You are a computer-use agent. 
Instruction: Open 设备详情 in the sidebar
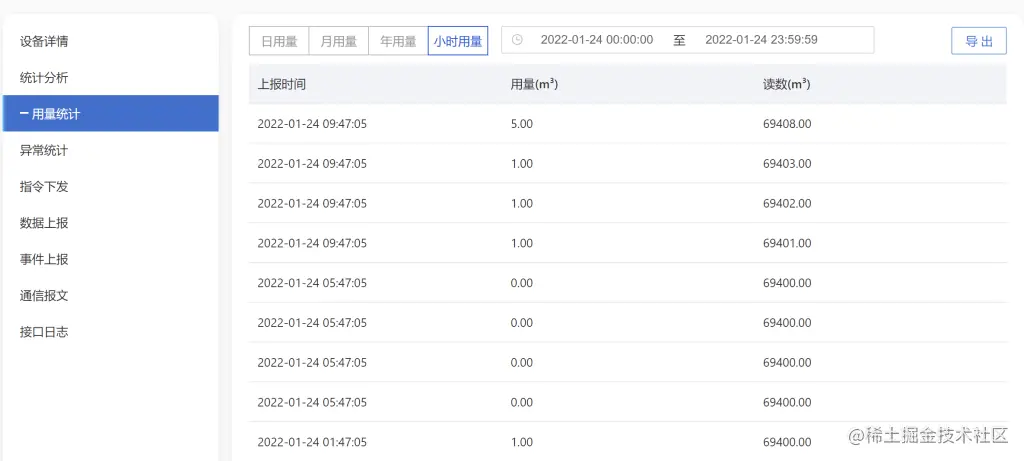[44, 42]
